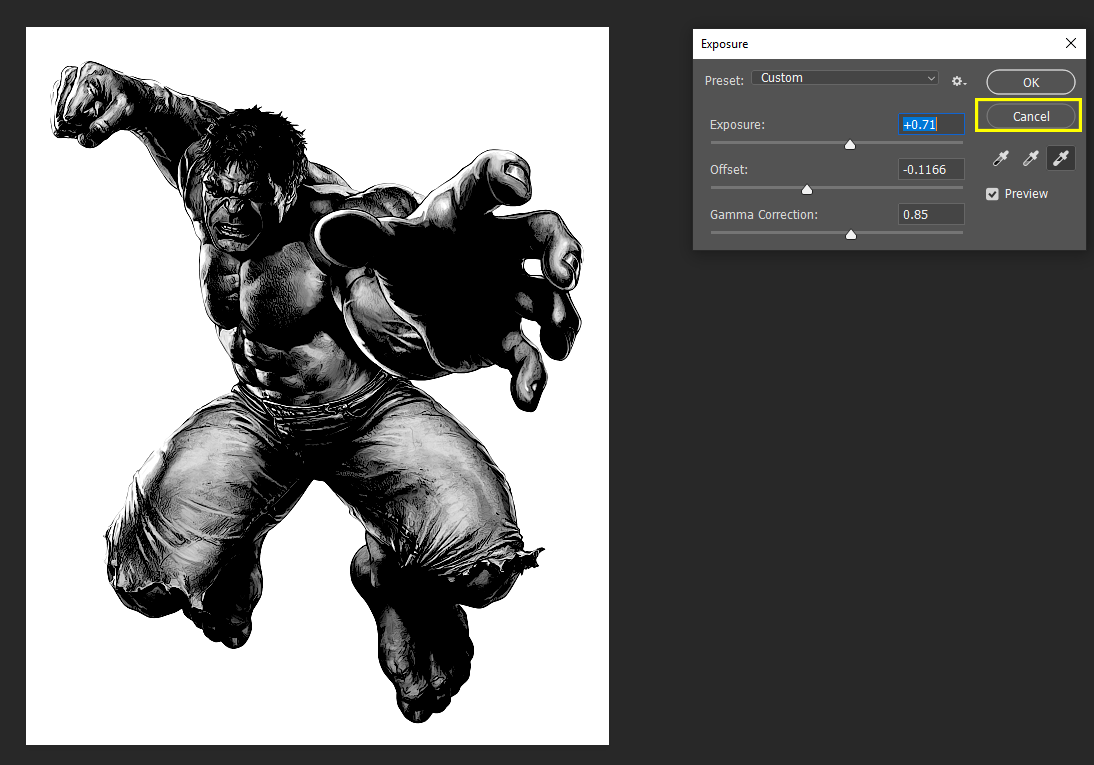Click the Exposure slider handle
This screenshot has width=1094, height=765.
[x=850, y=144]
